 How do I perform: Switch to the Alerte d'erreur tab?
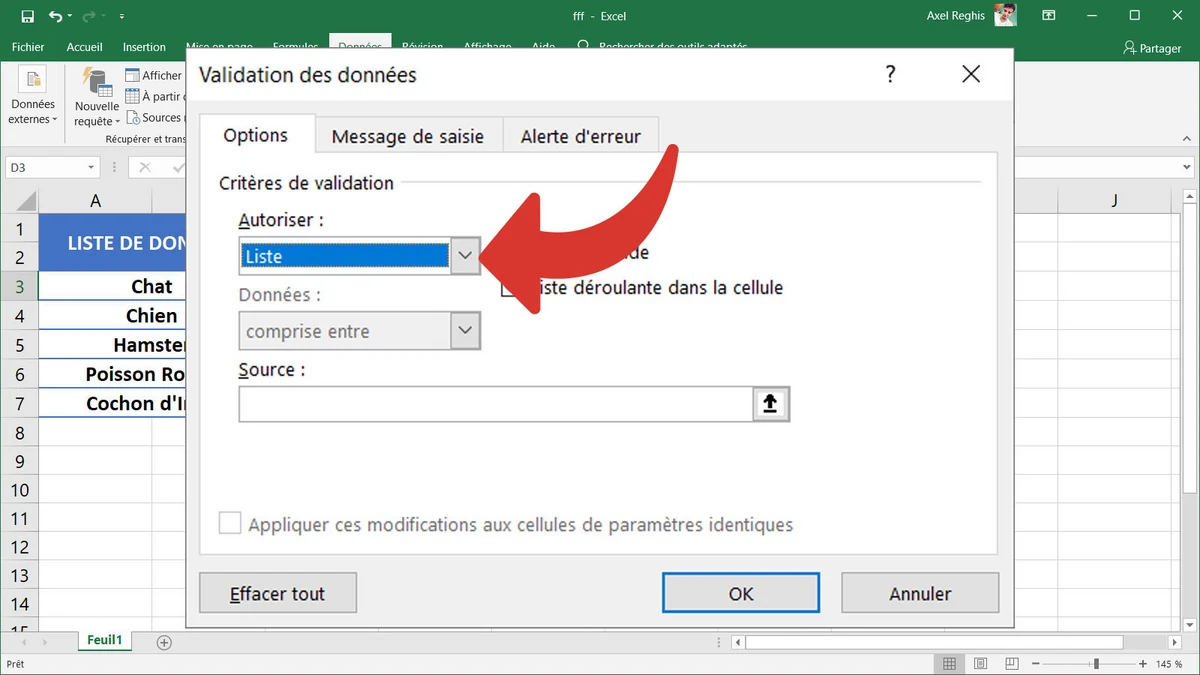pyautogui.click(x=580, y=135)
